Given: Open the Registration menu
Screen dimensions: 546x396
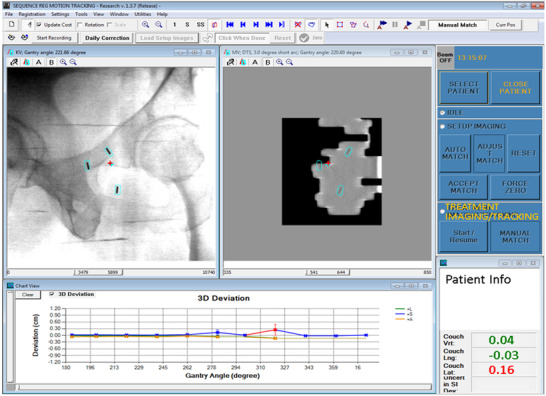Looking at the screenshot, I should (32, 14).
